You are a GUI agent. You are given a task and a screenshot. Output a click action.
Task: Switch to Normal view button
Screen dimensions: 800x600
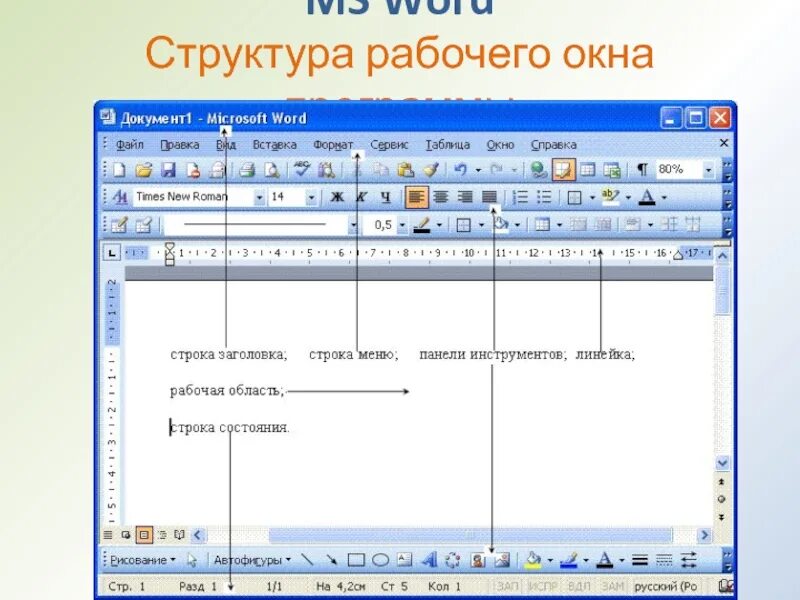pos(108,535)
